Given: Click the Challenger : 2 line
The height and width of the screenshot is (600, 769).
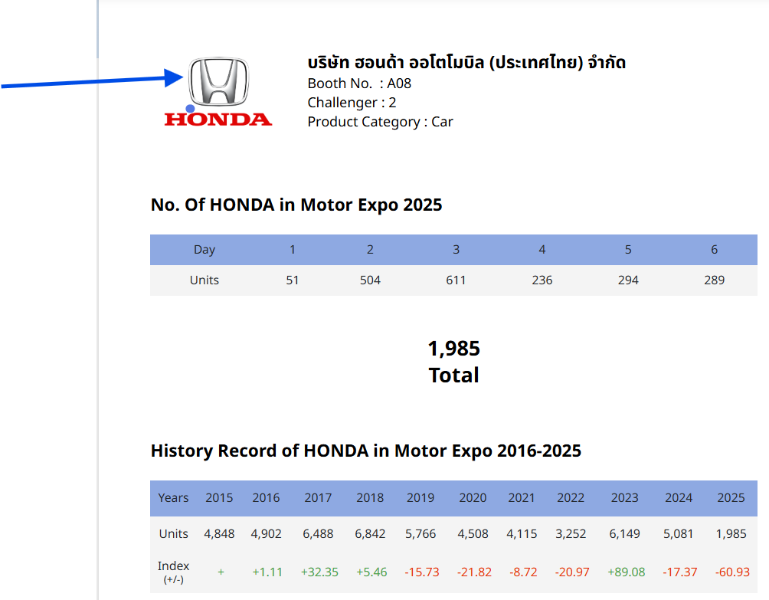Looking at the screenshot, I should (x=352, y=102).
